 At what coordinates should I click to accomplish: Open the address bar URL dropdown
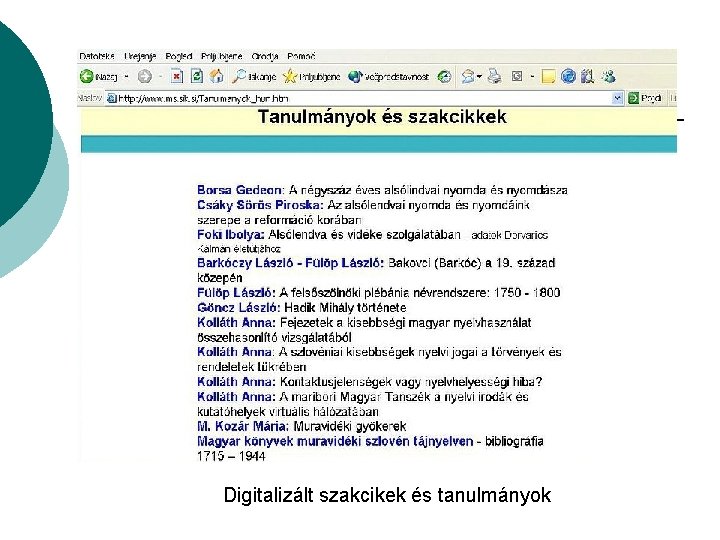618,98
